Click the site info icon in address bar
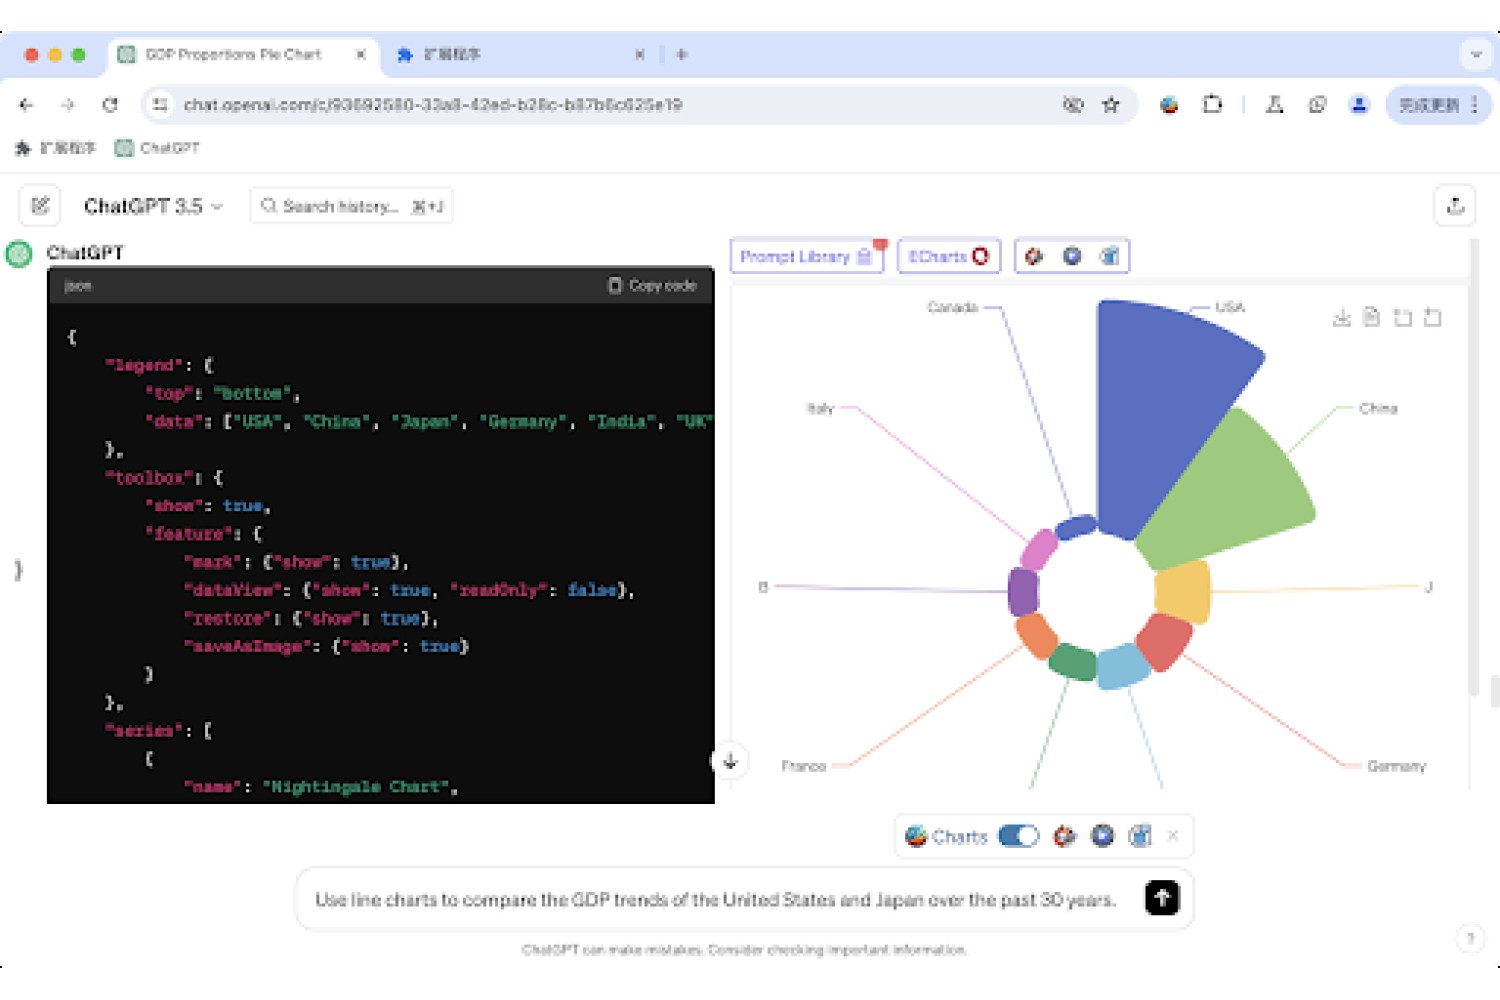The image size is (1500, 1000). 160,104
